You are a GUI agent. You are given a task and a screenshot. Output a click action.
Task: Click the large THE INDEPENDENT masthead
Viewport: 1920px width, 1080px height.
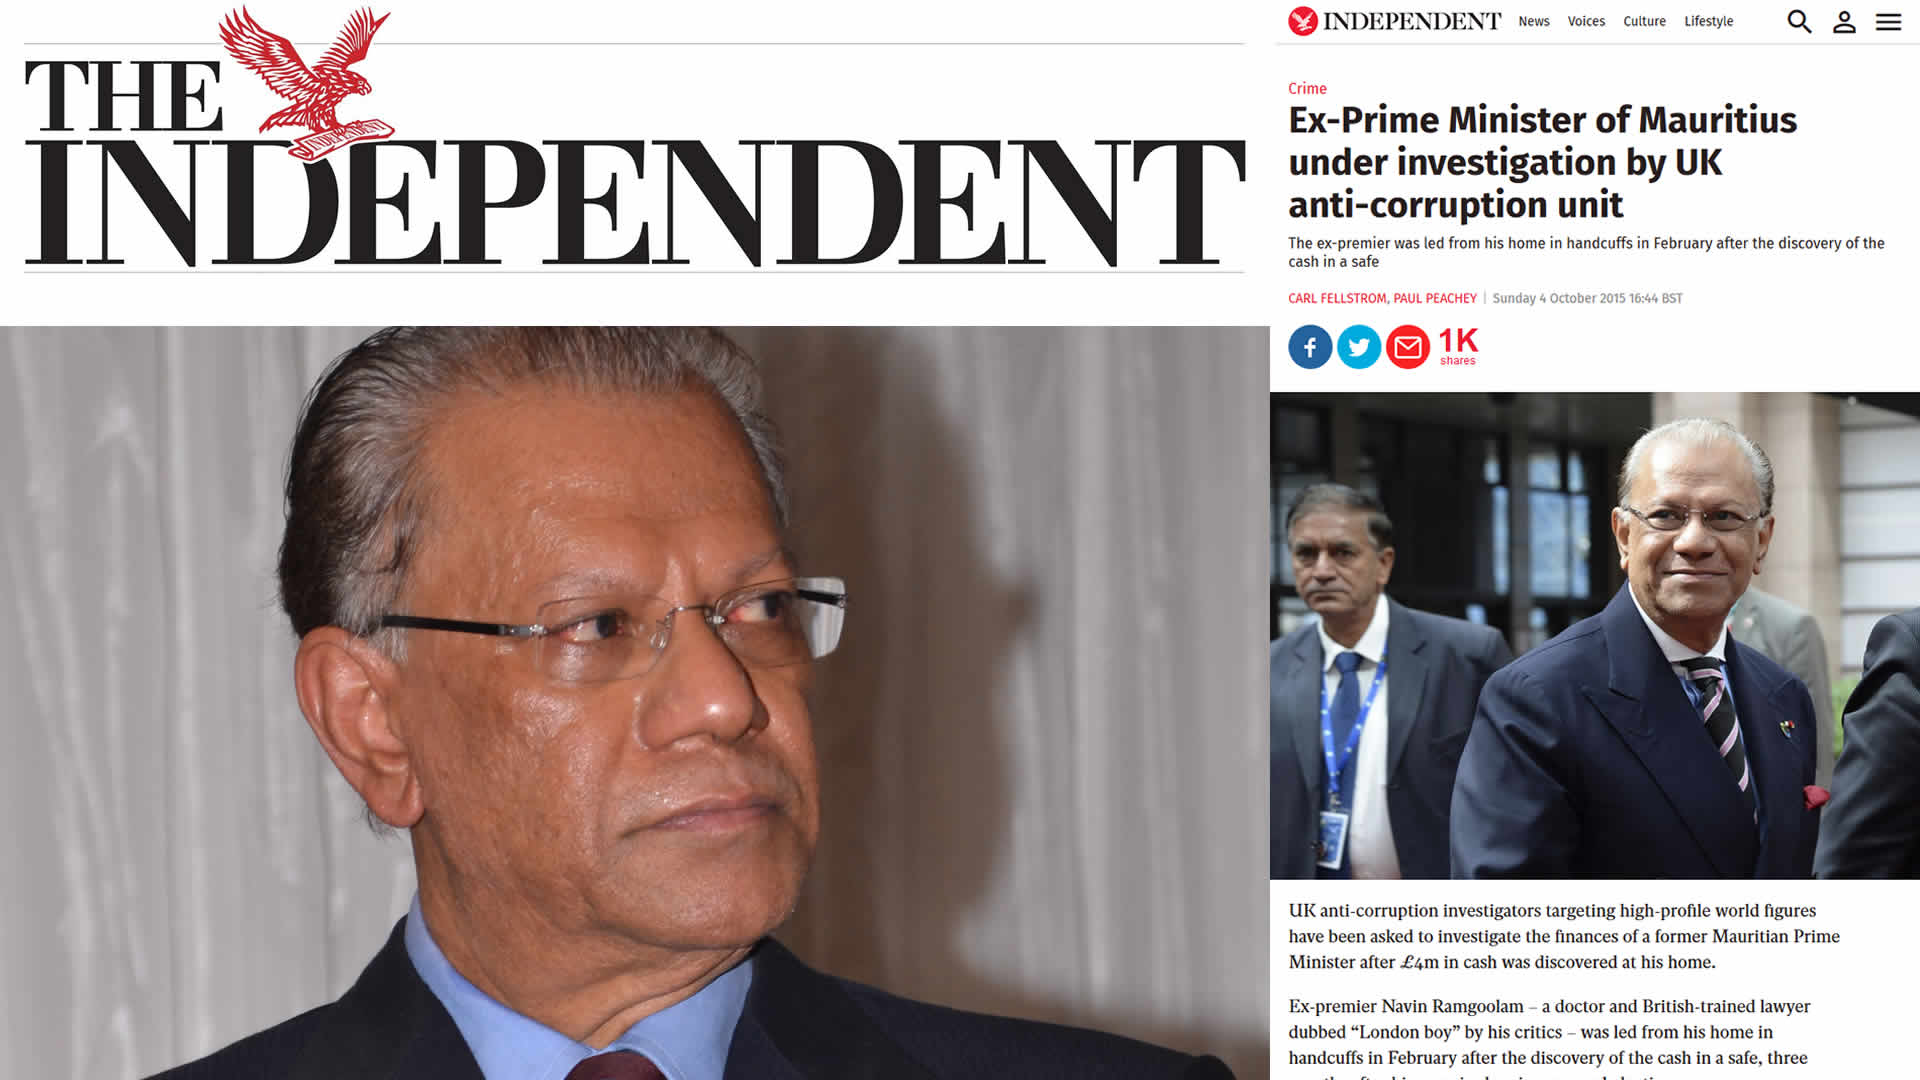[635, 140]
